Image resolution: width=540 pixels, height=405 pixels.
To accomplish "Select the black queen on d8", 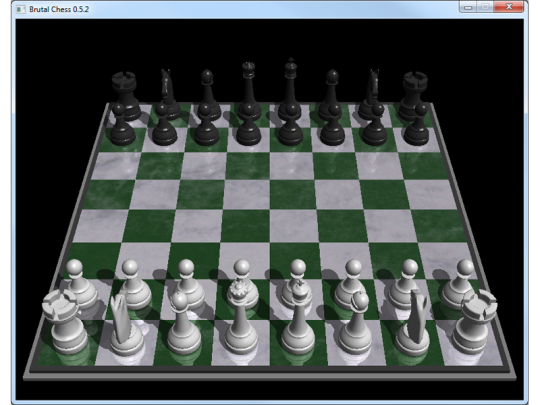I will [x=248, y=84].
